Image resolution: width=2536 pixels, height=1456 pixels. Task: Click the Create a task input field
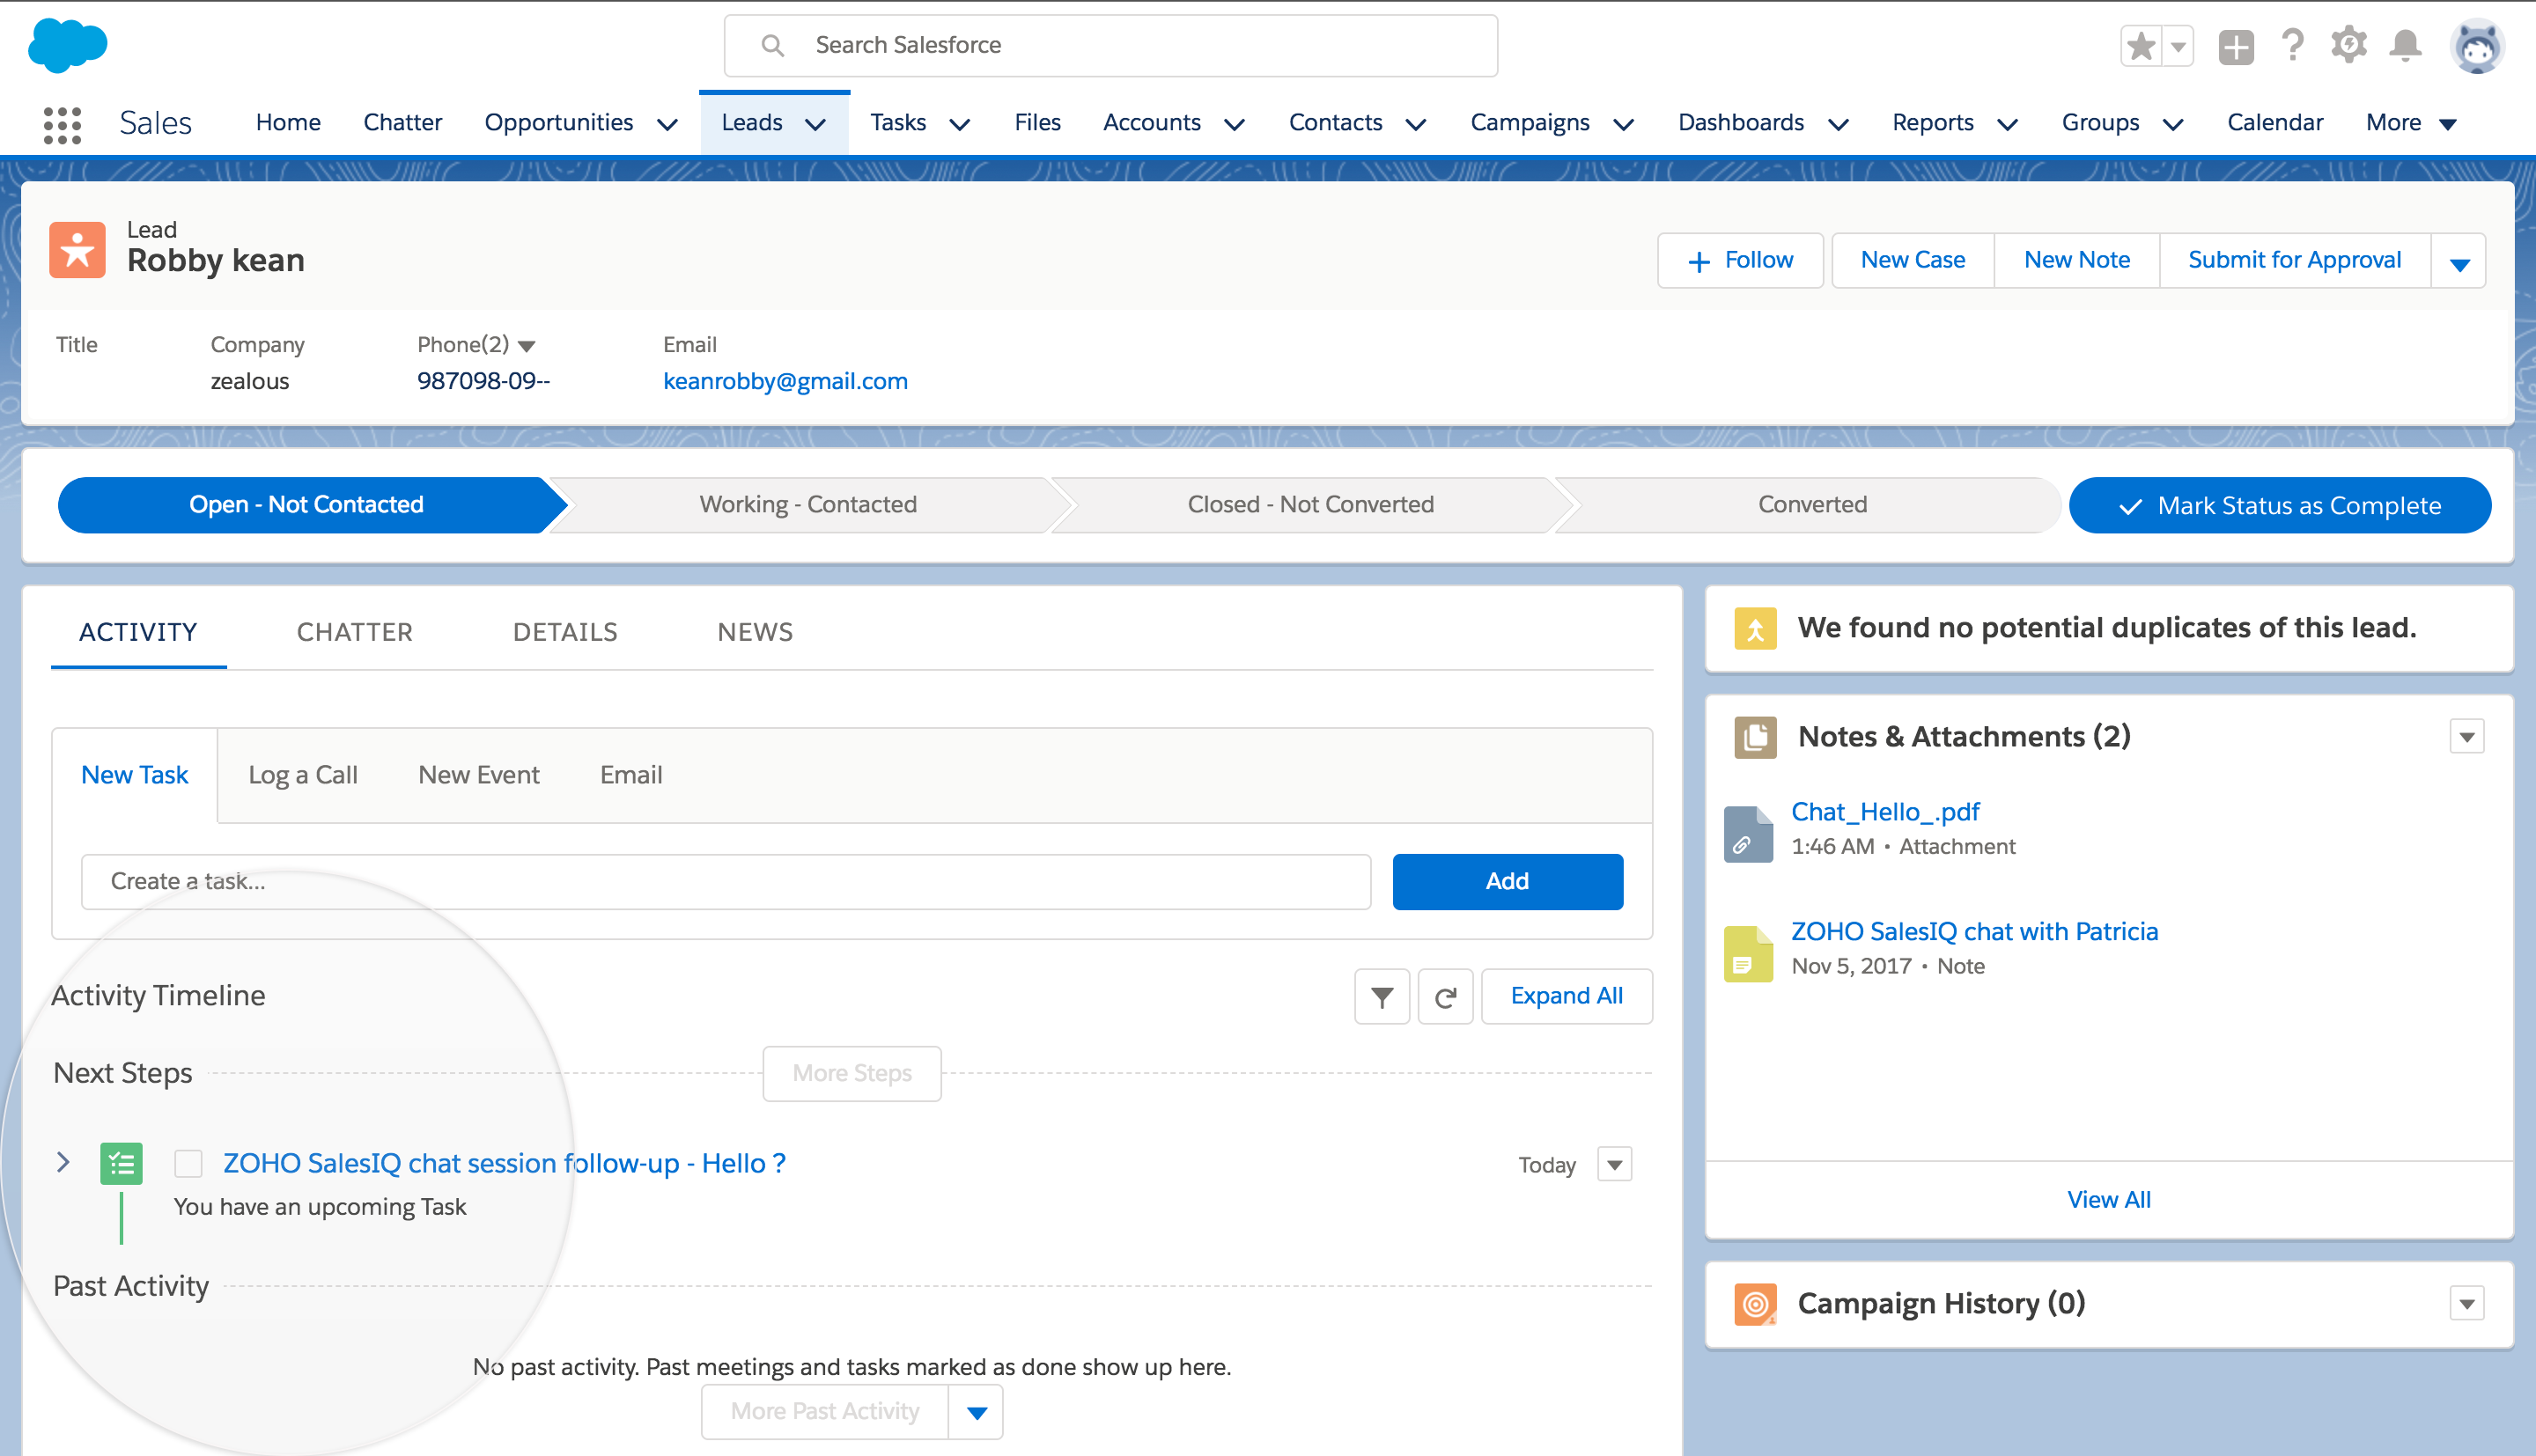(725, 881)
